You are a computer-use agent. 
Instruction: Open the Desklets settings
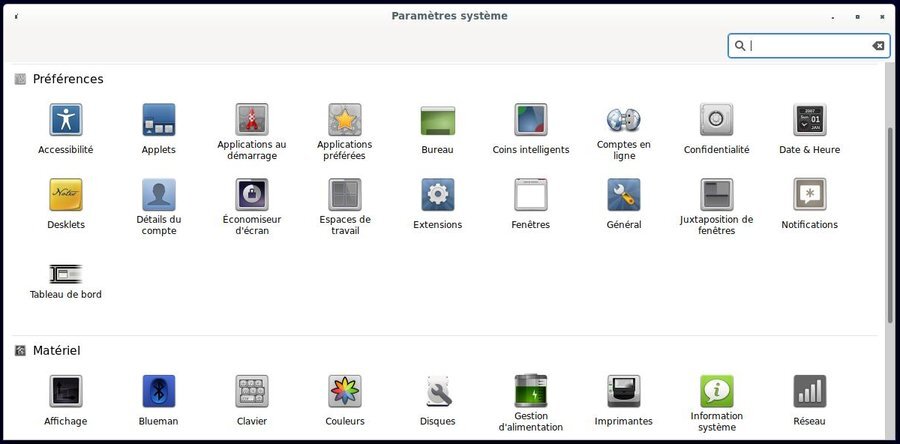point(66,195)
